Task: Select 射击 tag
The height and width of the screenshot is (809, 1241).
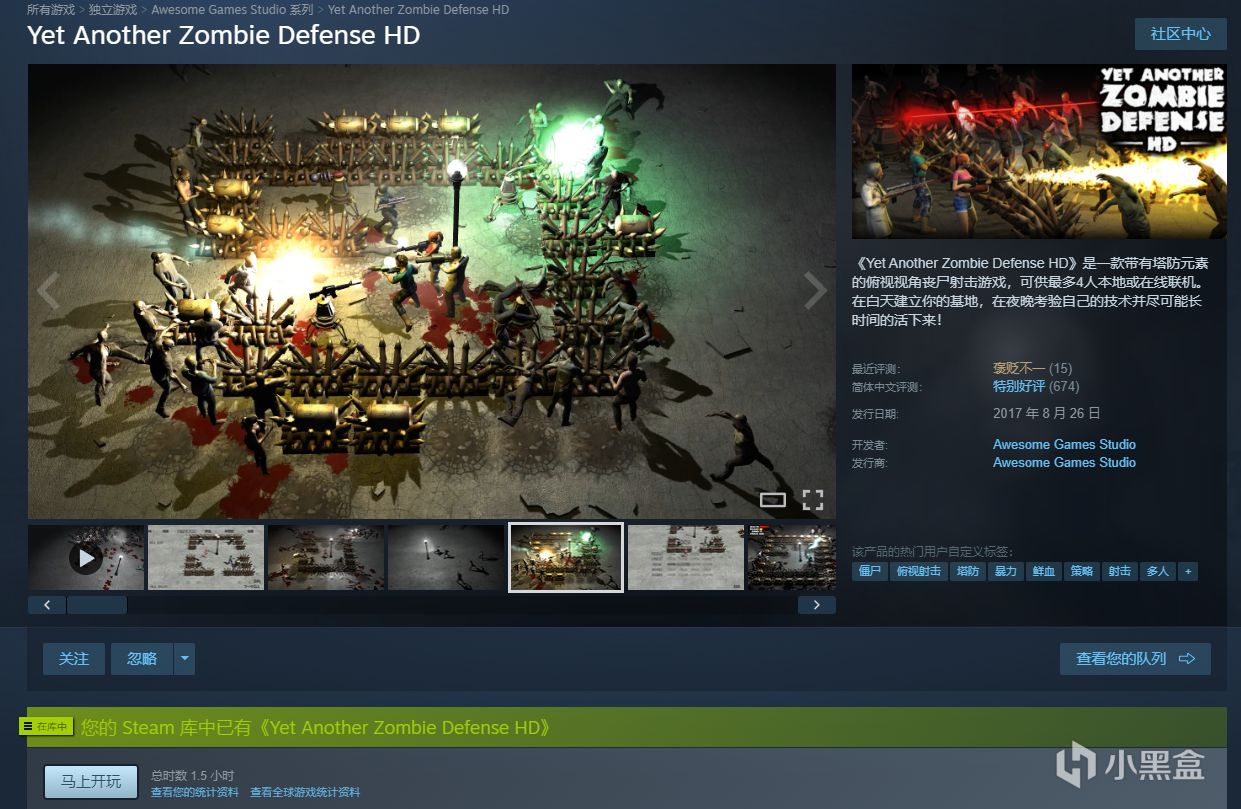Action: coord(1119,571)
